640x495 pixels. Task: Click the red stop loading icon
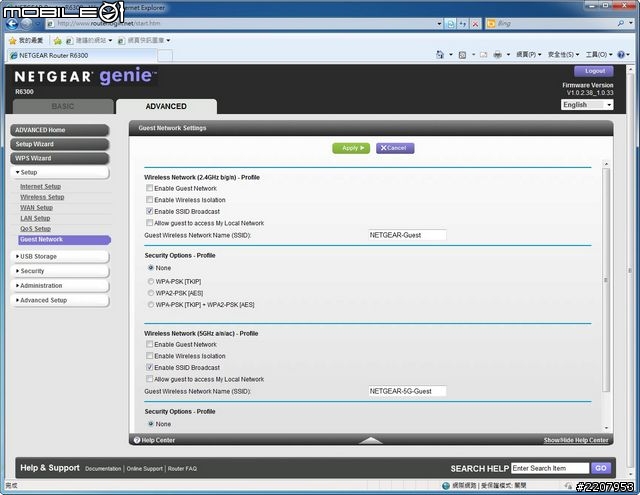click(475, 24)
